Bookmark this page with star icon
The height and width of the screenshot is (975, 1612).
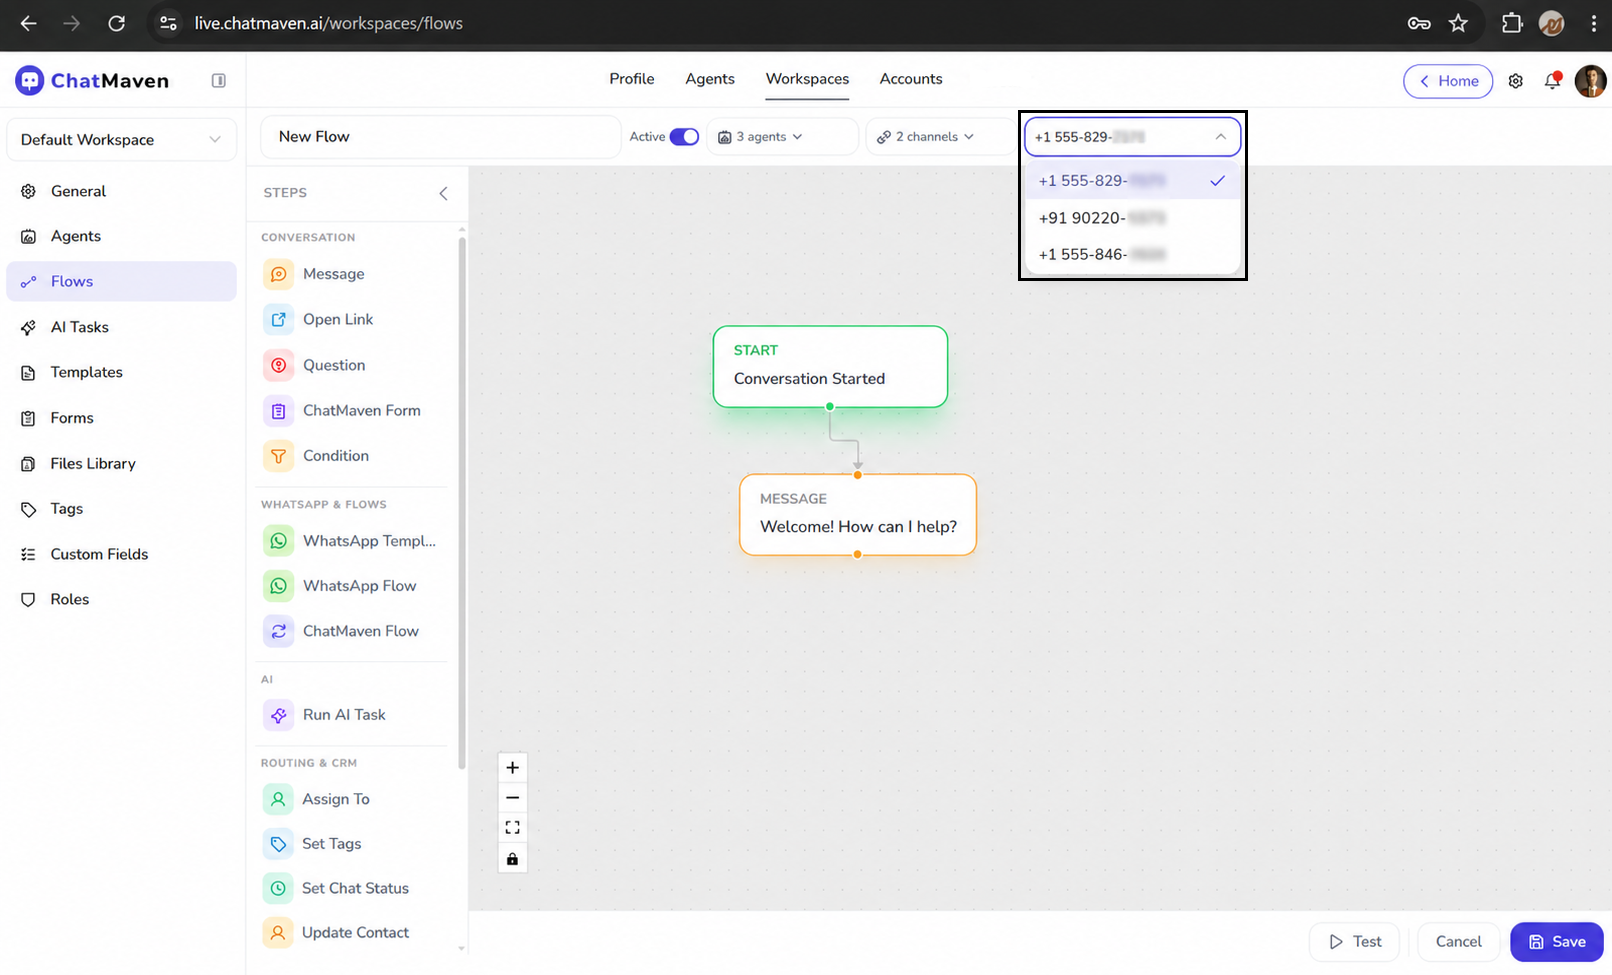tap(1458, 23)
